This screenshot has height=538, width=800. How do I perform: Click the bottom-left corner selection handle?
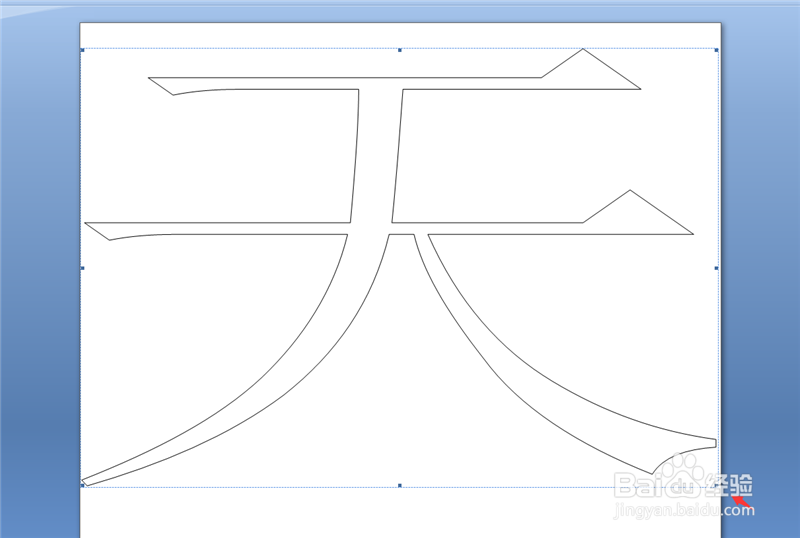click(82, 485)
